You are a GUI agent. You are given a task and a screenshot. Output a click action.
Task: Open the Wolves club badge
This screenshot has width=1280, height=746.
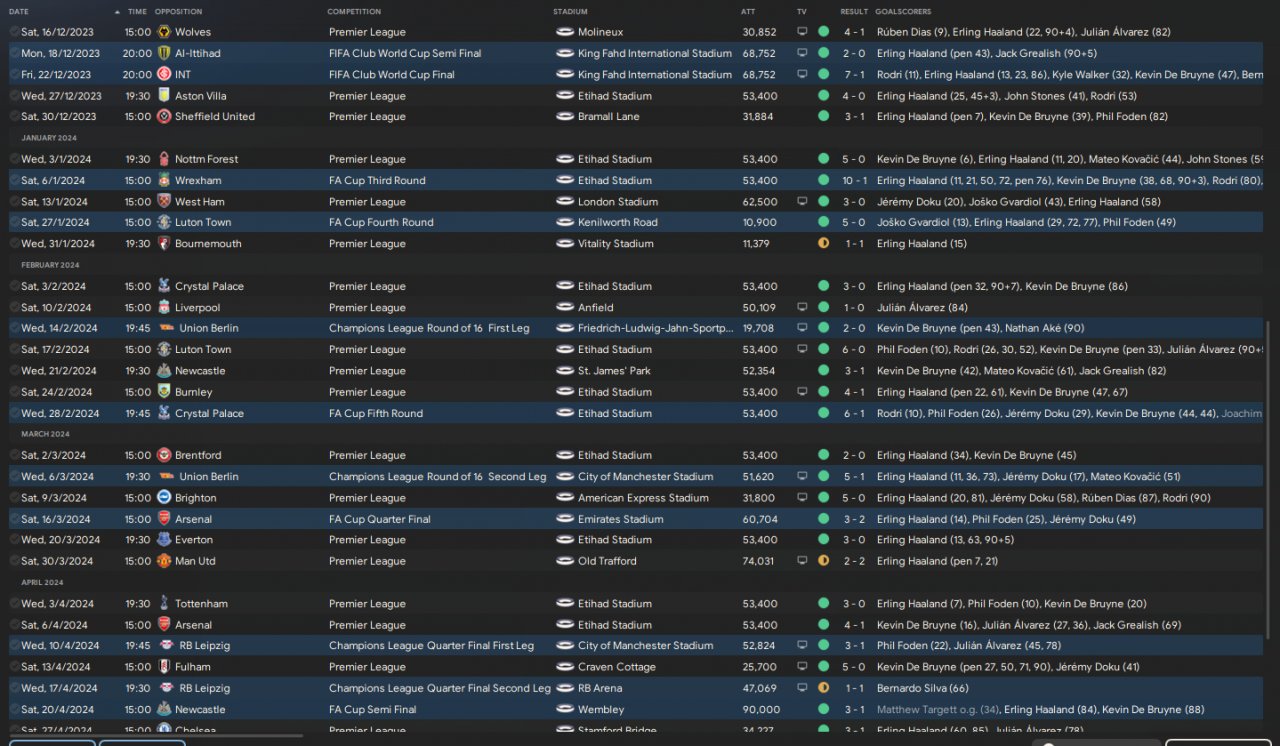pyautogui.click(x=164, y=32)
